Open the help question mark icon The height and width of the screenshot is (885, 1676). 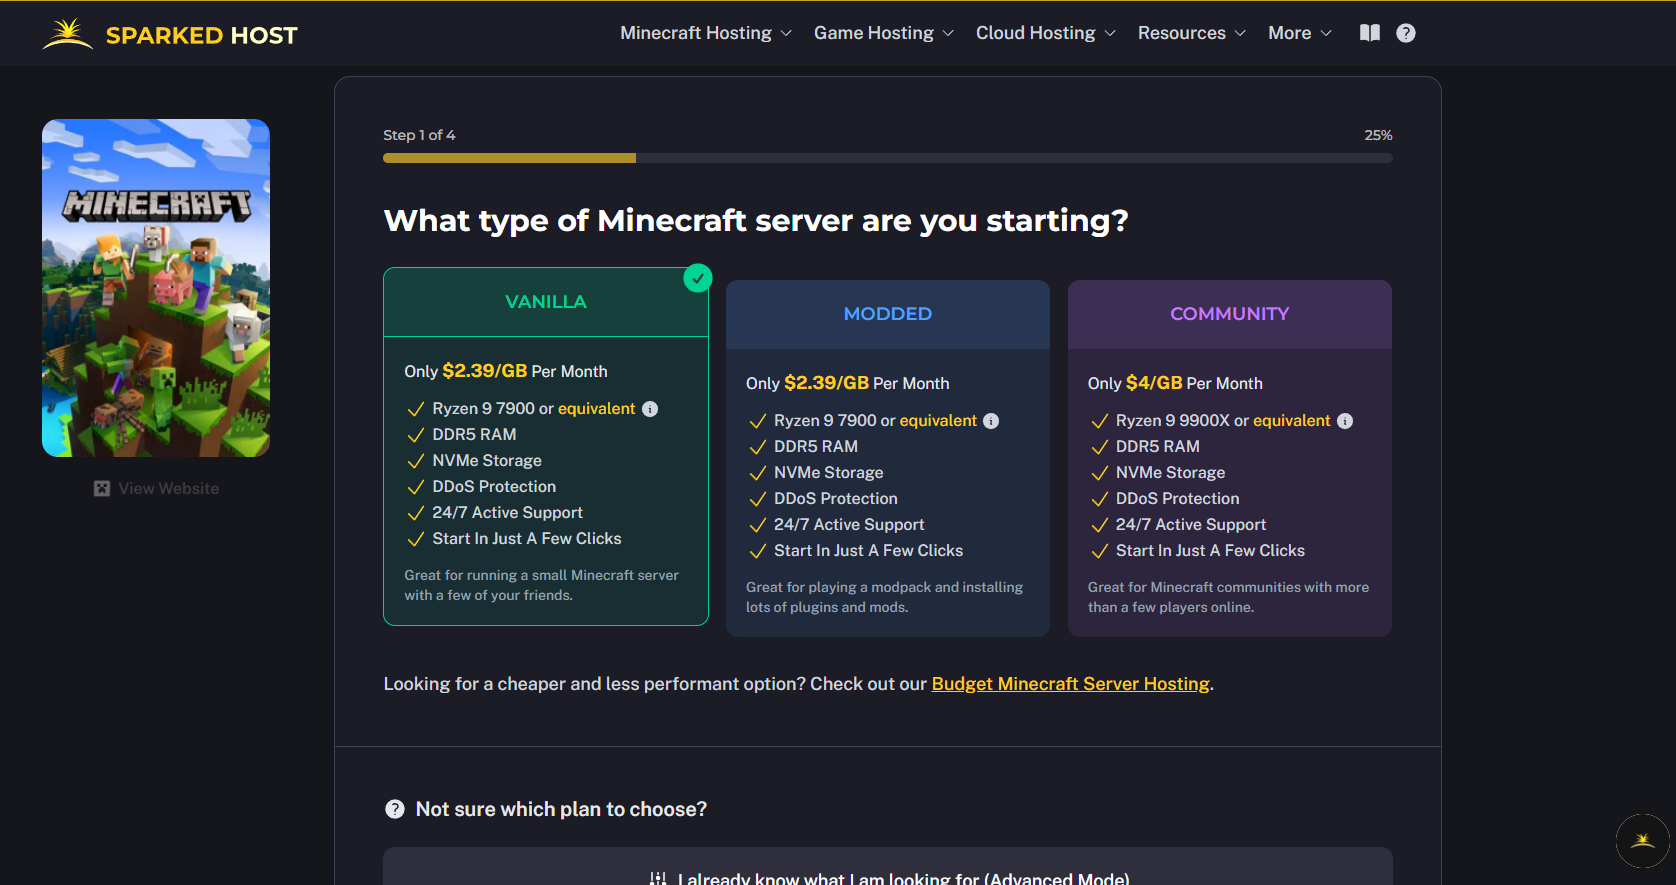[x=1406, y=33]
